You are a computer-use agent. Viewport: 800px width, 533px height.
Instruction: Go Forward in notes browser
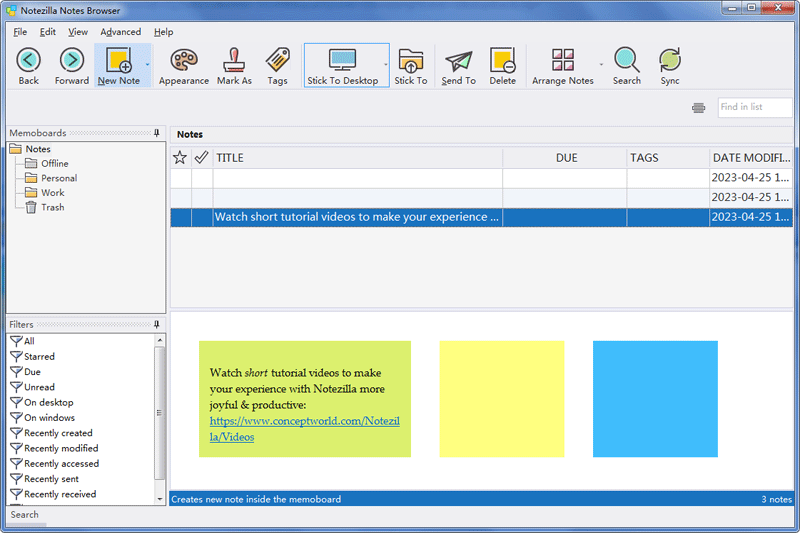(x=71, y=66)
